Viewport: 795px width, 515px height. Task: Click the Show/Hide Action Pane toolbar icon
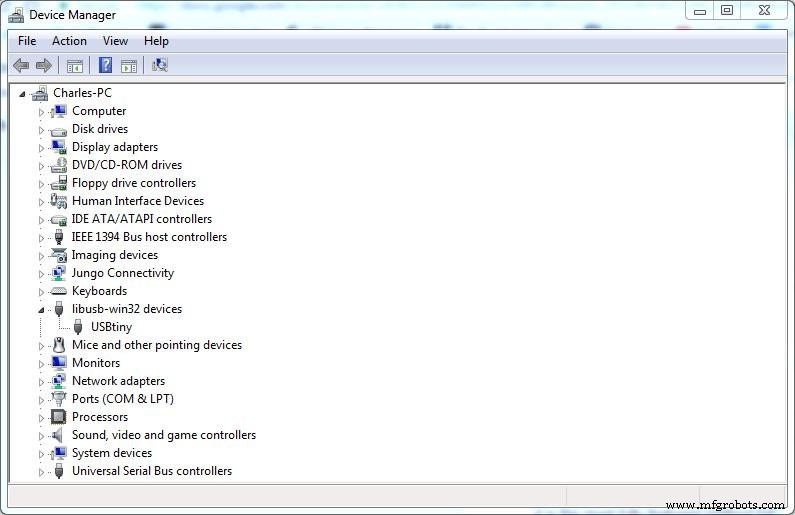[x=129, y=66]
